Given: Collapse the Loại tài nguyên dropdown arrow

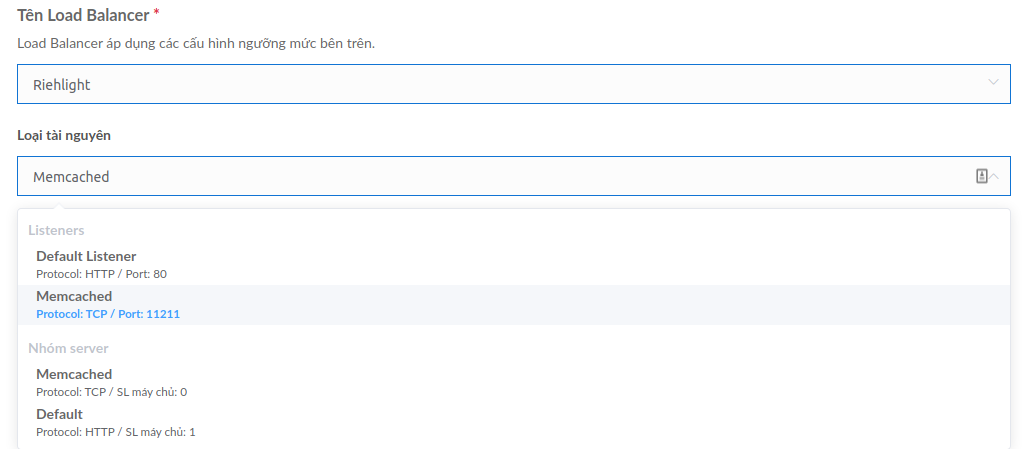Looking at the screenshot, I should (x=994, y=176).
